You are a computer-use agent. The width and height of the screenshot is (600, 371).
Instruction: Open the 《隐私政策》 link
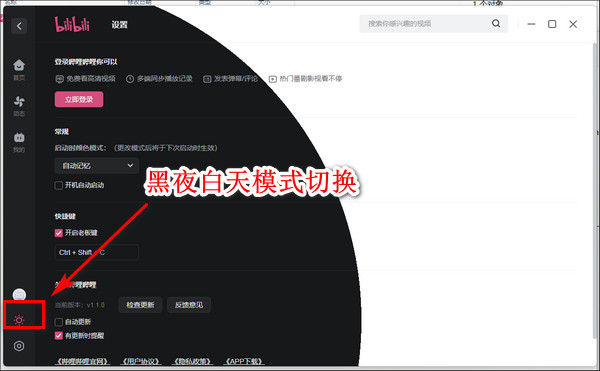point(193,361)
